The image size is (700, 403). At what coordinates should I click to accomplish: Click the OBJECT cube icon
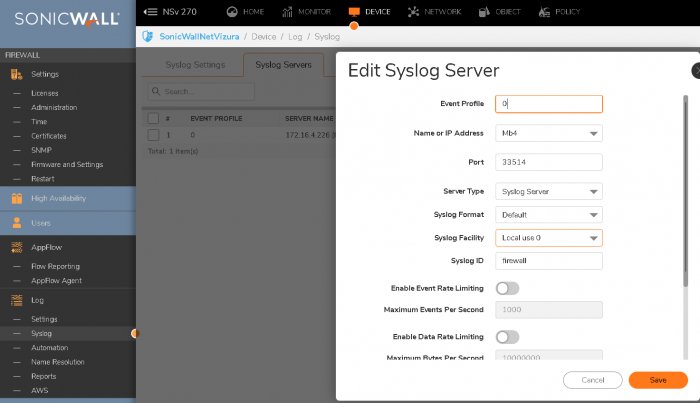484,12
